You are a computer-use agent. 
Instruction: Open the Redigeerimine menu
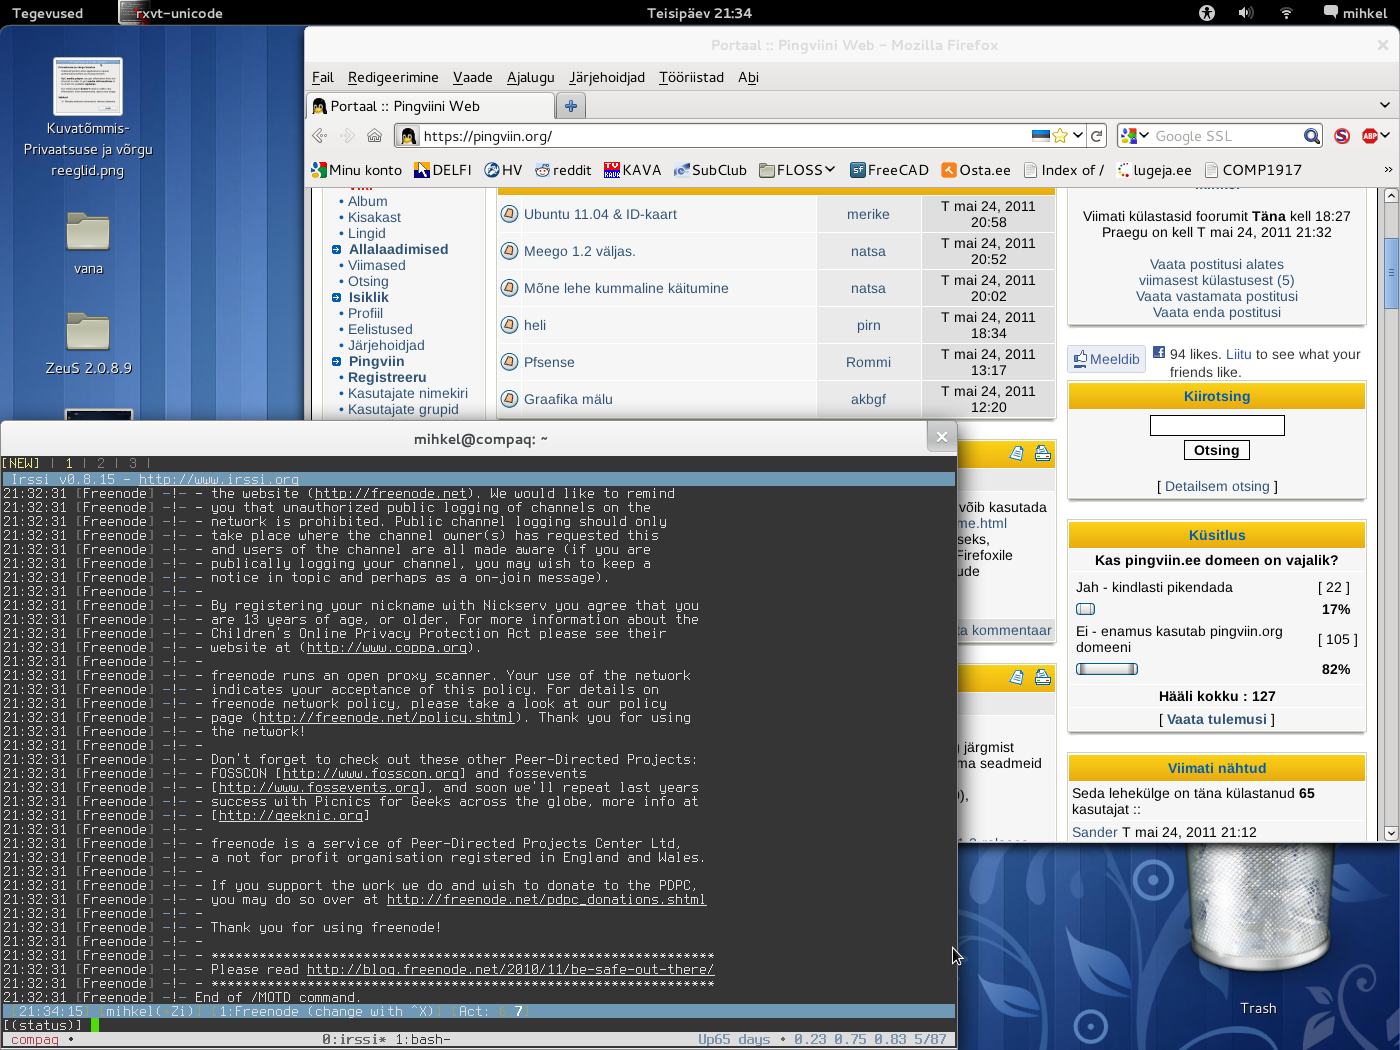tap(393, 77)
